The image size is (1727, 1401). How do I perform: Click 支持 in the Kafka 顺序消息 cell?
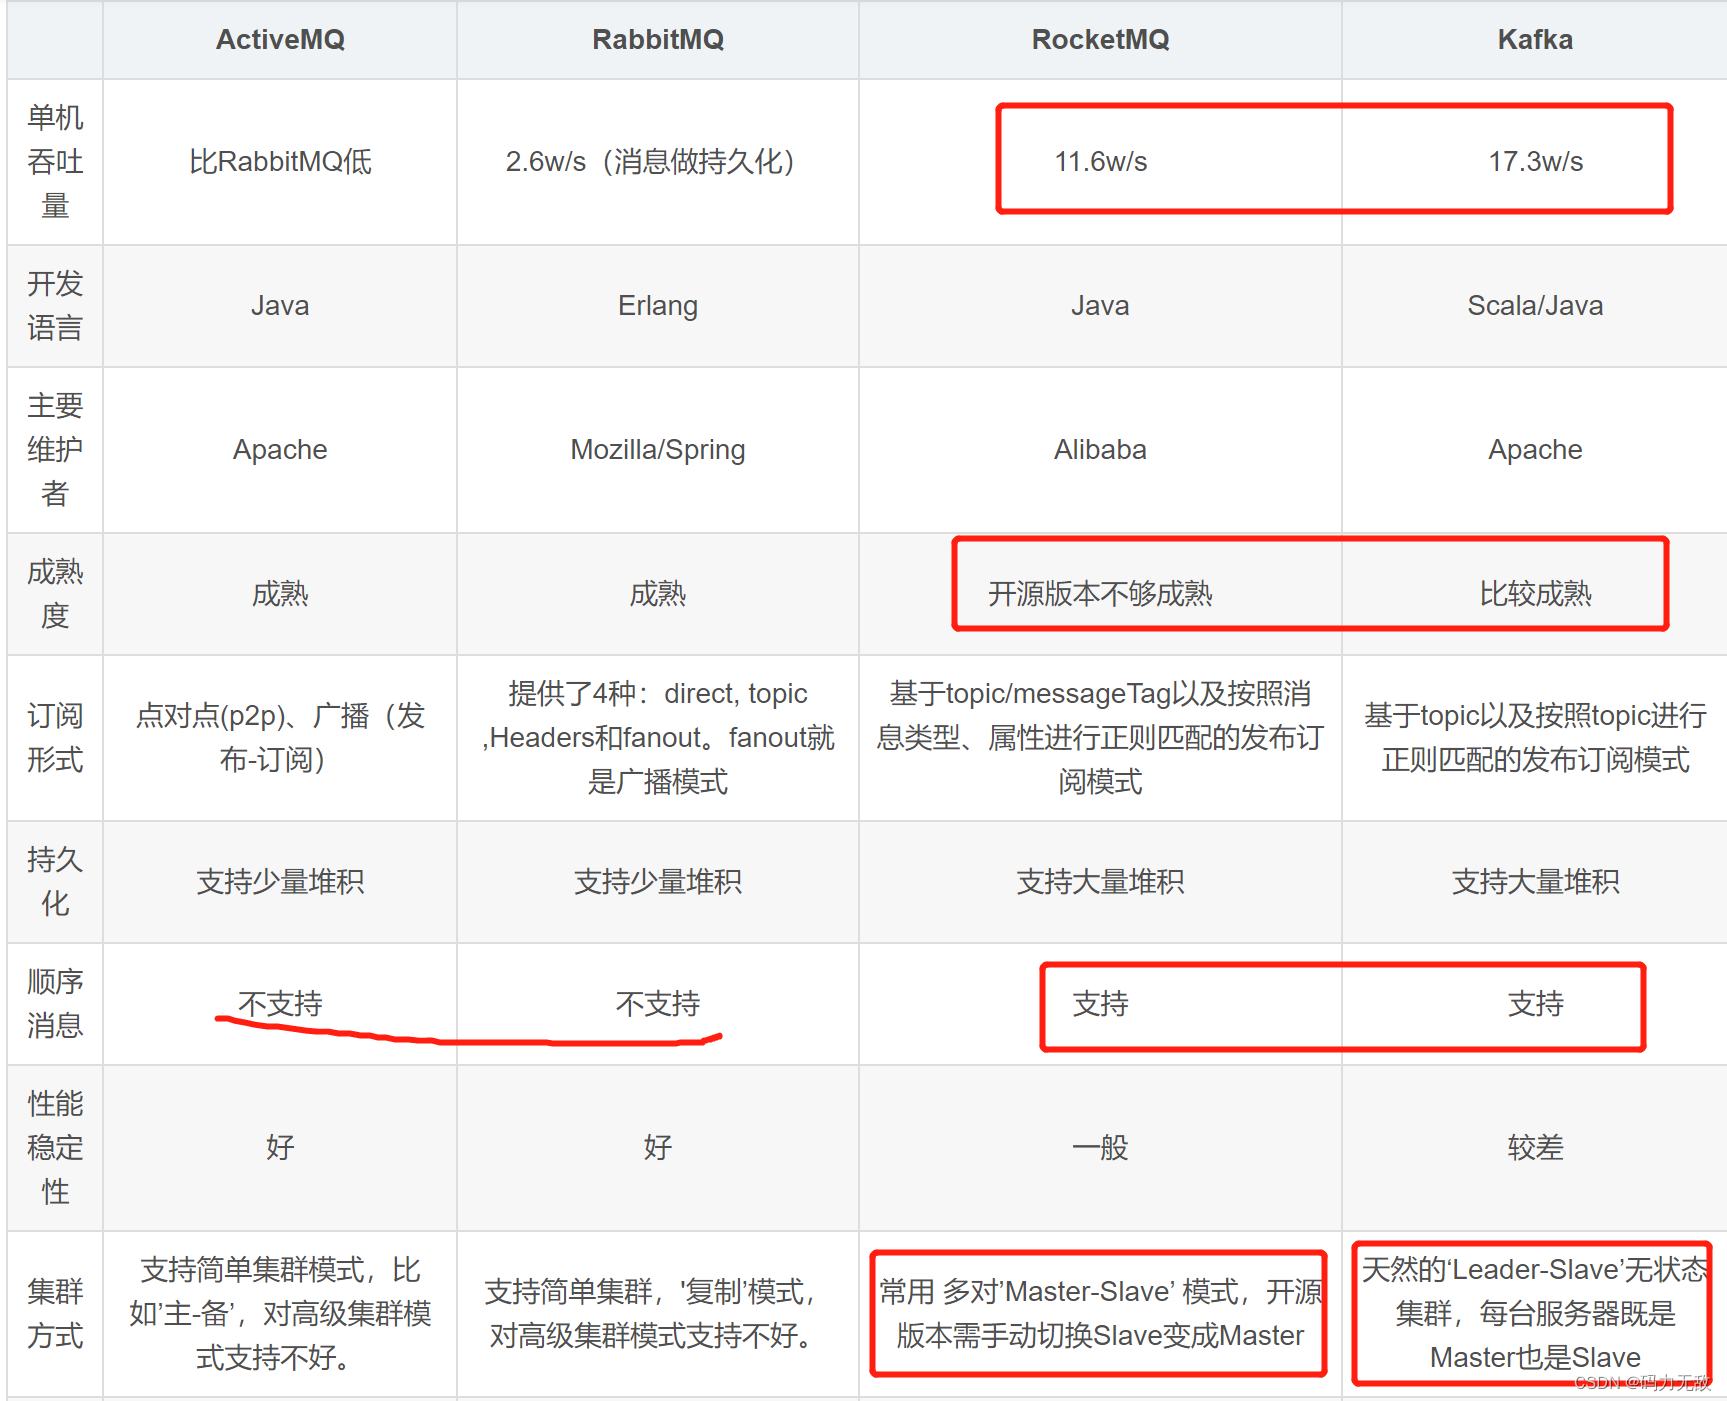point(1535,1004)
